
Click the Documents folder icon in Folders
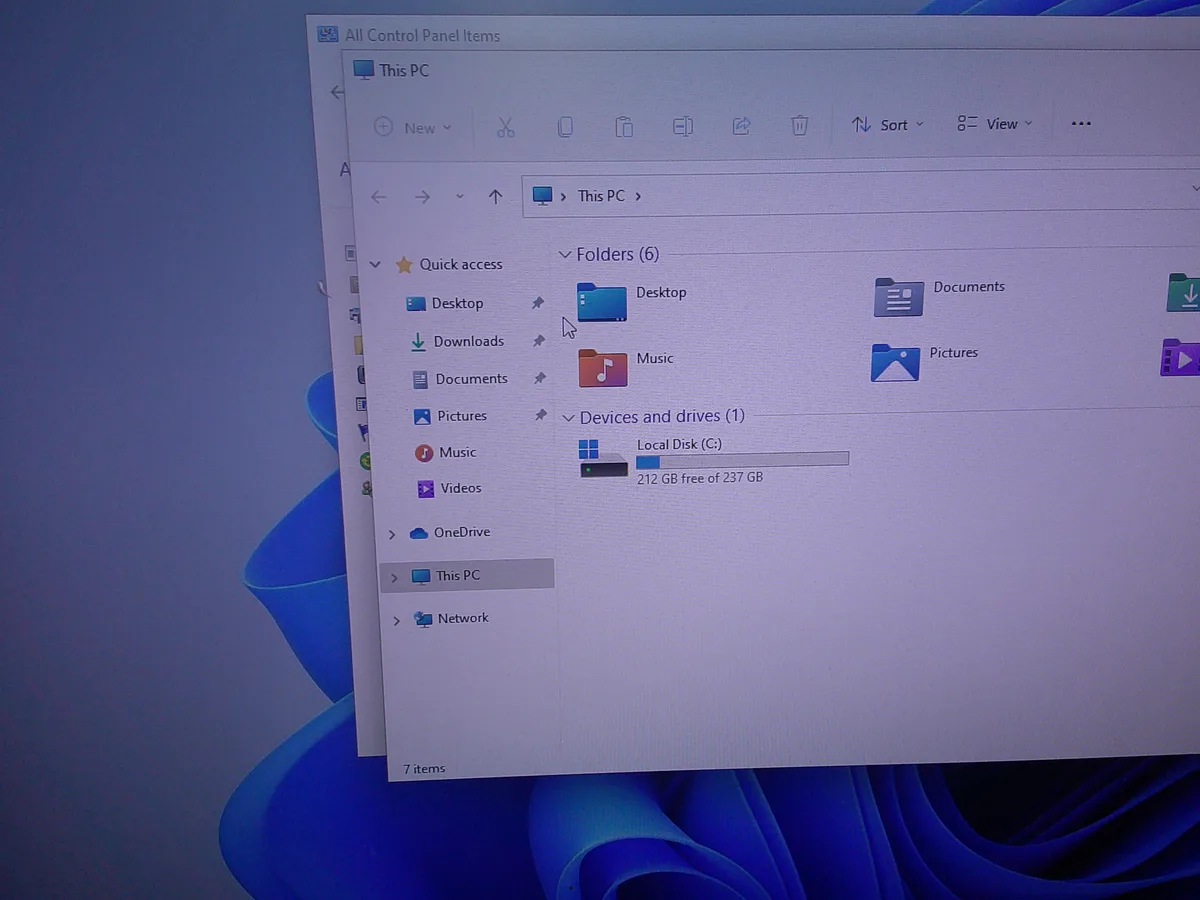pyautogui.click(x=898, y=297)
